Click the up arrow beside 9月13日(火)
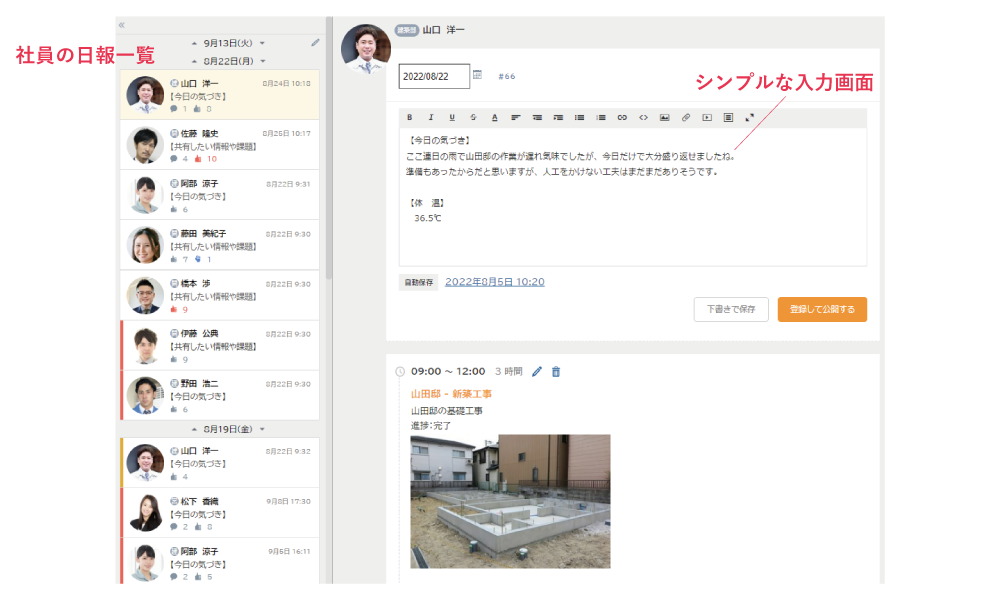Viewport: 1000px width, 600px height. click(x=195, y=43)
